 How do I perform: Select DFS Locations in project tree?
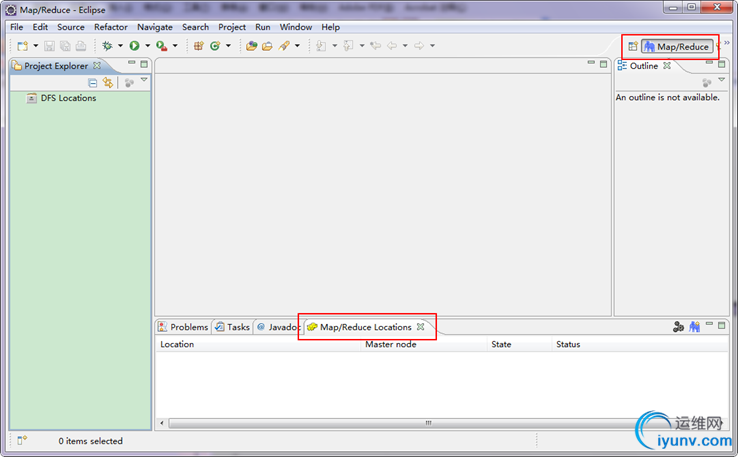pos(68,98)
